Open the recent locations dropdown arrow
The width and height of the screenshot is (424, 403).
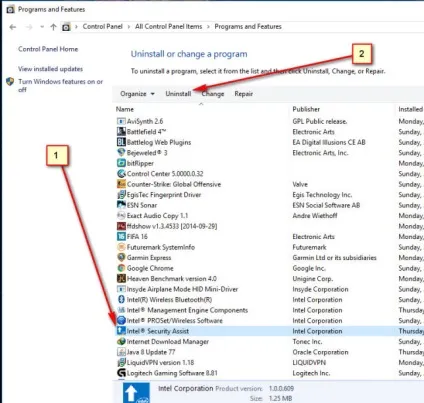click(42, 27)
